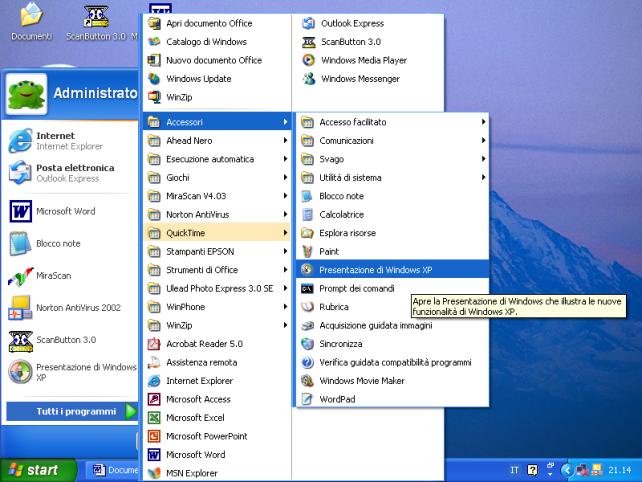
Task: Select the MiraScan V4.03 folder entry
Action: click(217, 196)
